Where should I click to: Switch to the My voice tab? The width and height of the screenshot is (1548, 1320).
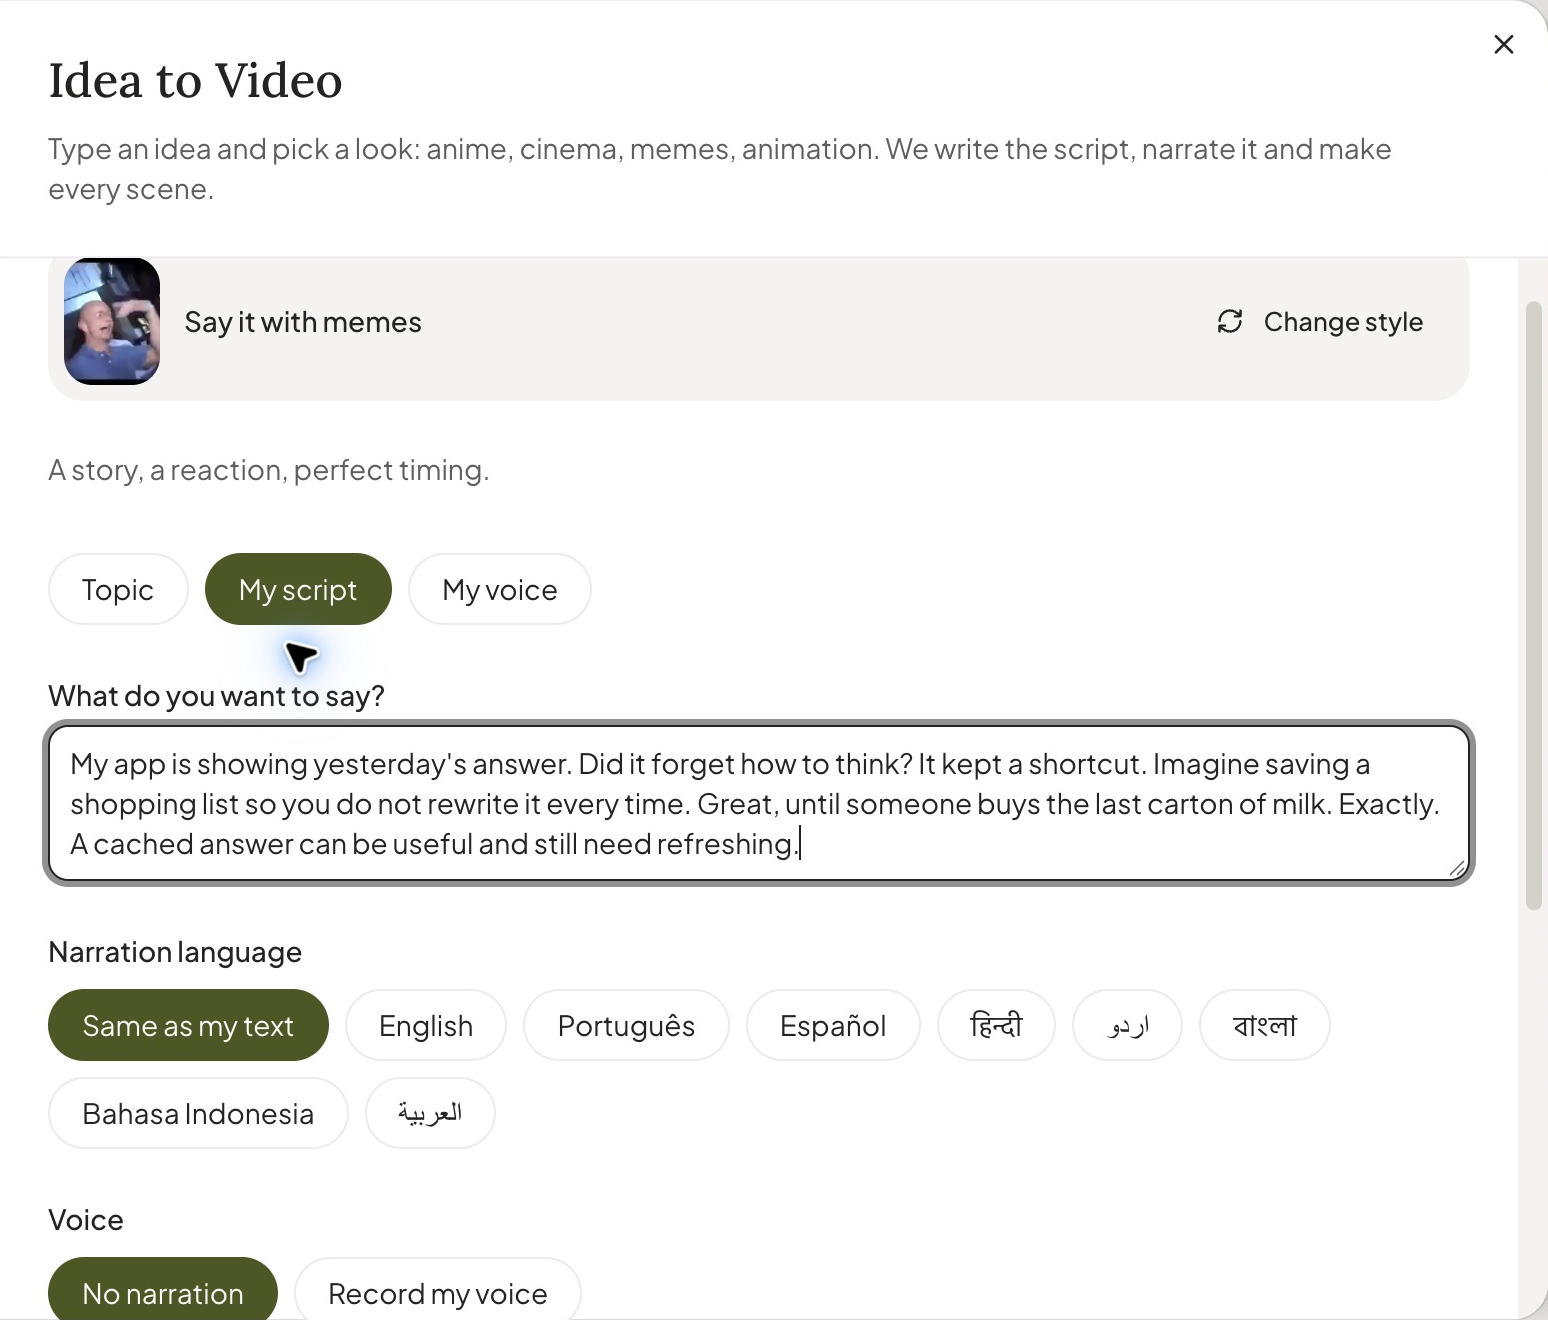click(x=500, y=589)
